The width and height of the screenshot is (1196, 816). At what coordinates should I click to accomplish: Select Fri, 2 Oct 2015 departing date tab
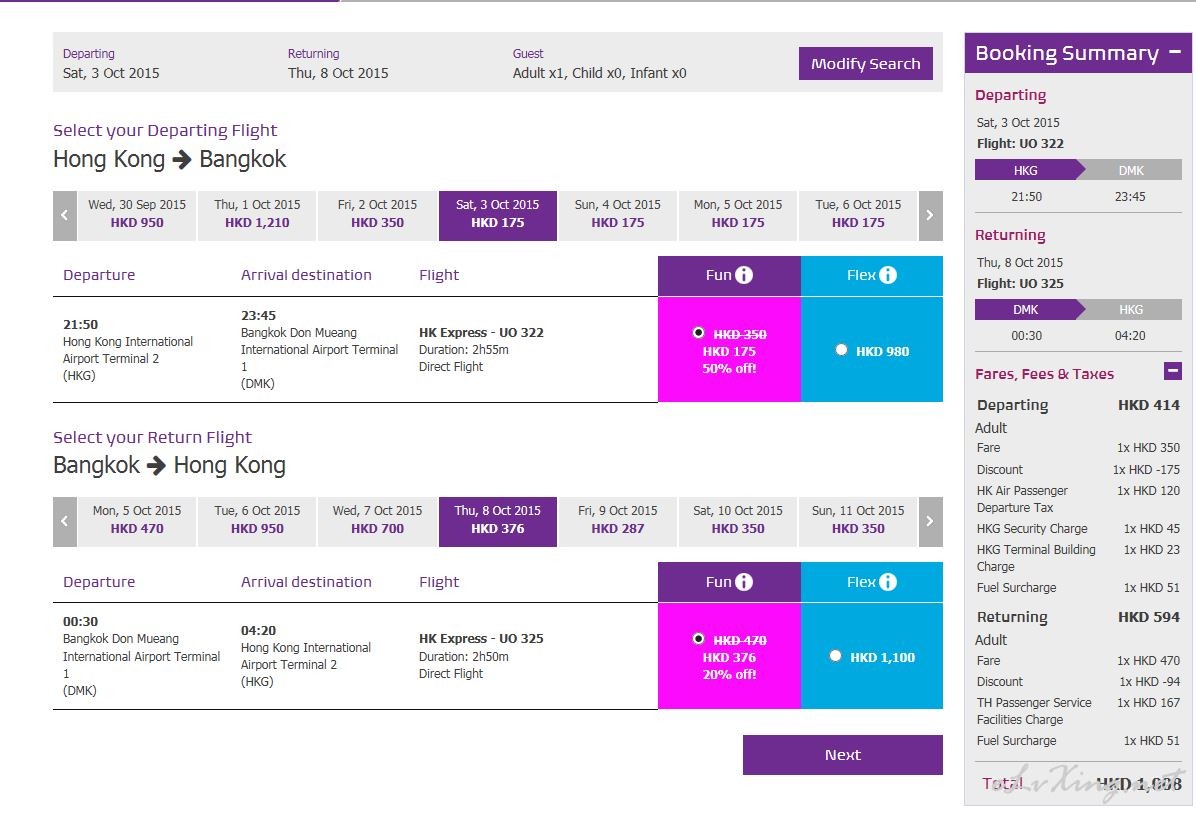click(377, 214)
